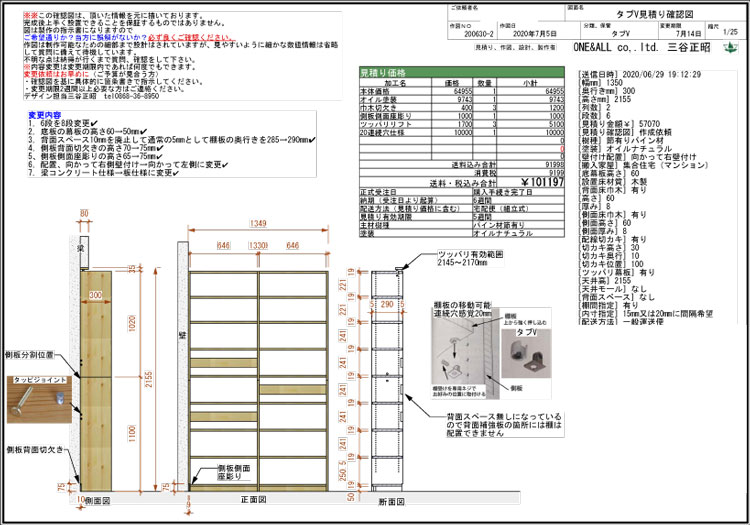Click the タブV bracket photo
The height and width of the screenshot is (525, 750).
526,356
